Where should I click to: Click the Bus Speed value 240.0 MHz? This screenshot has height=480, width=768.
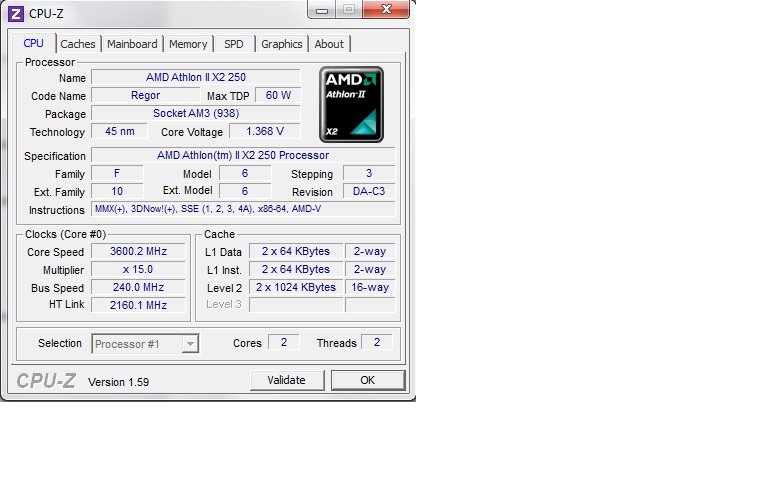138,287
